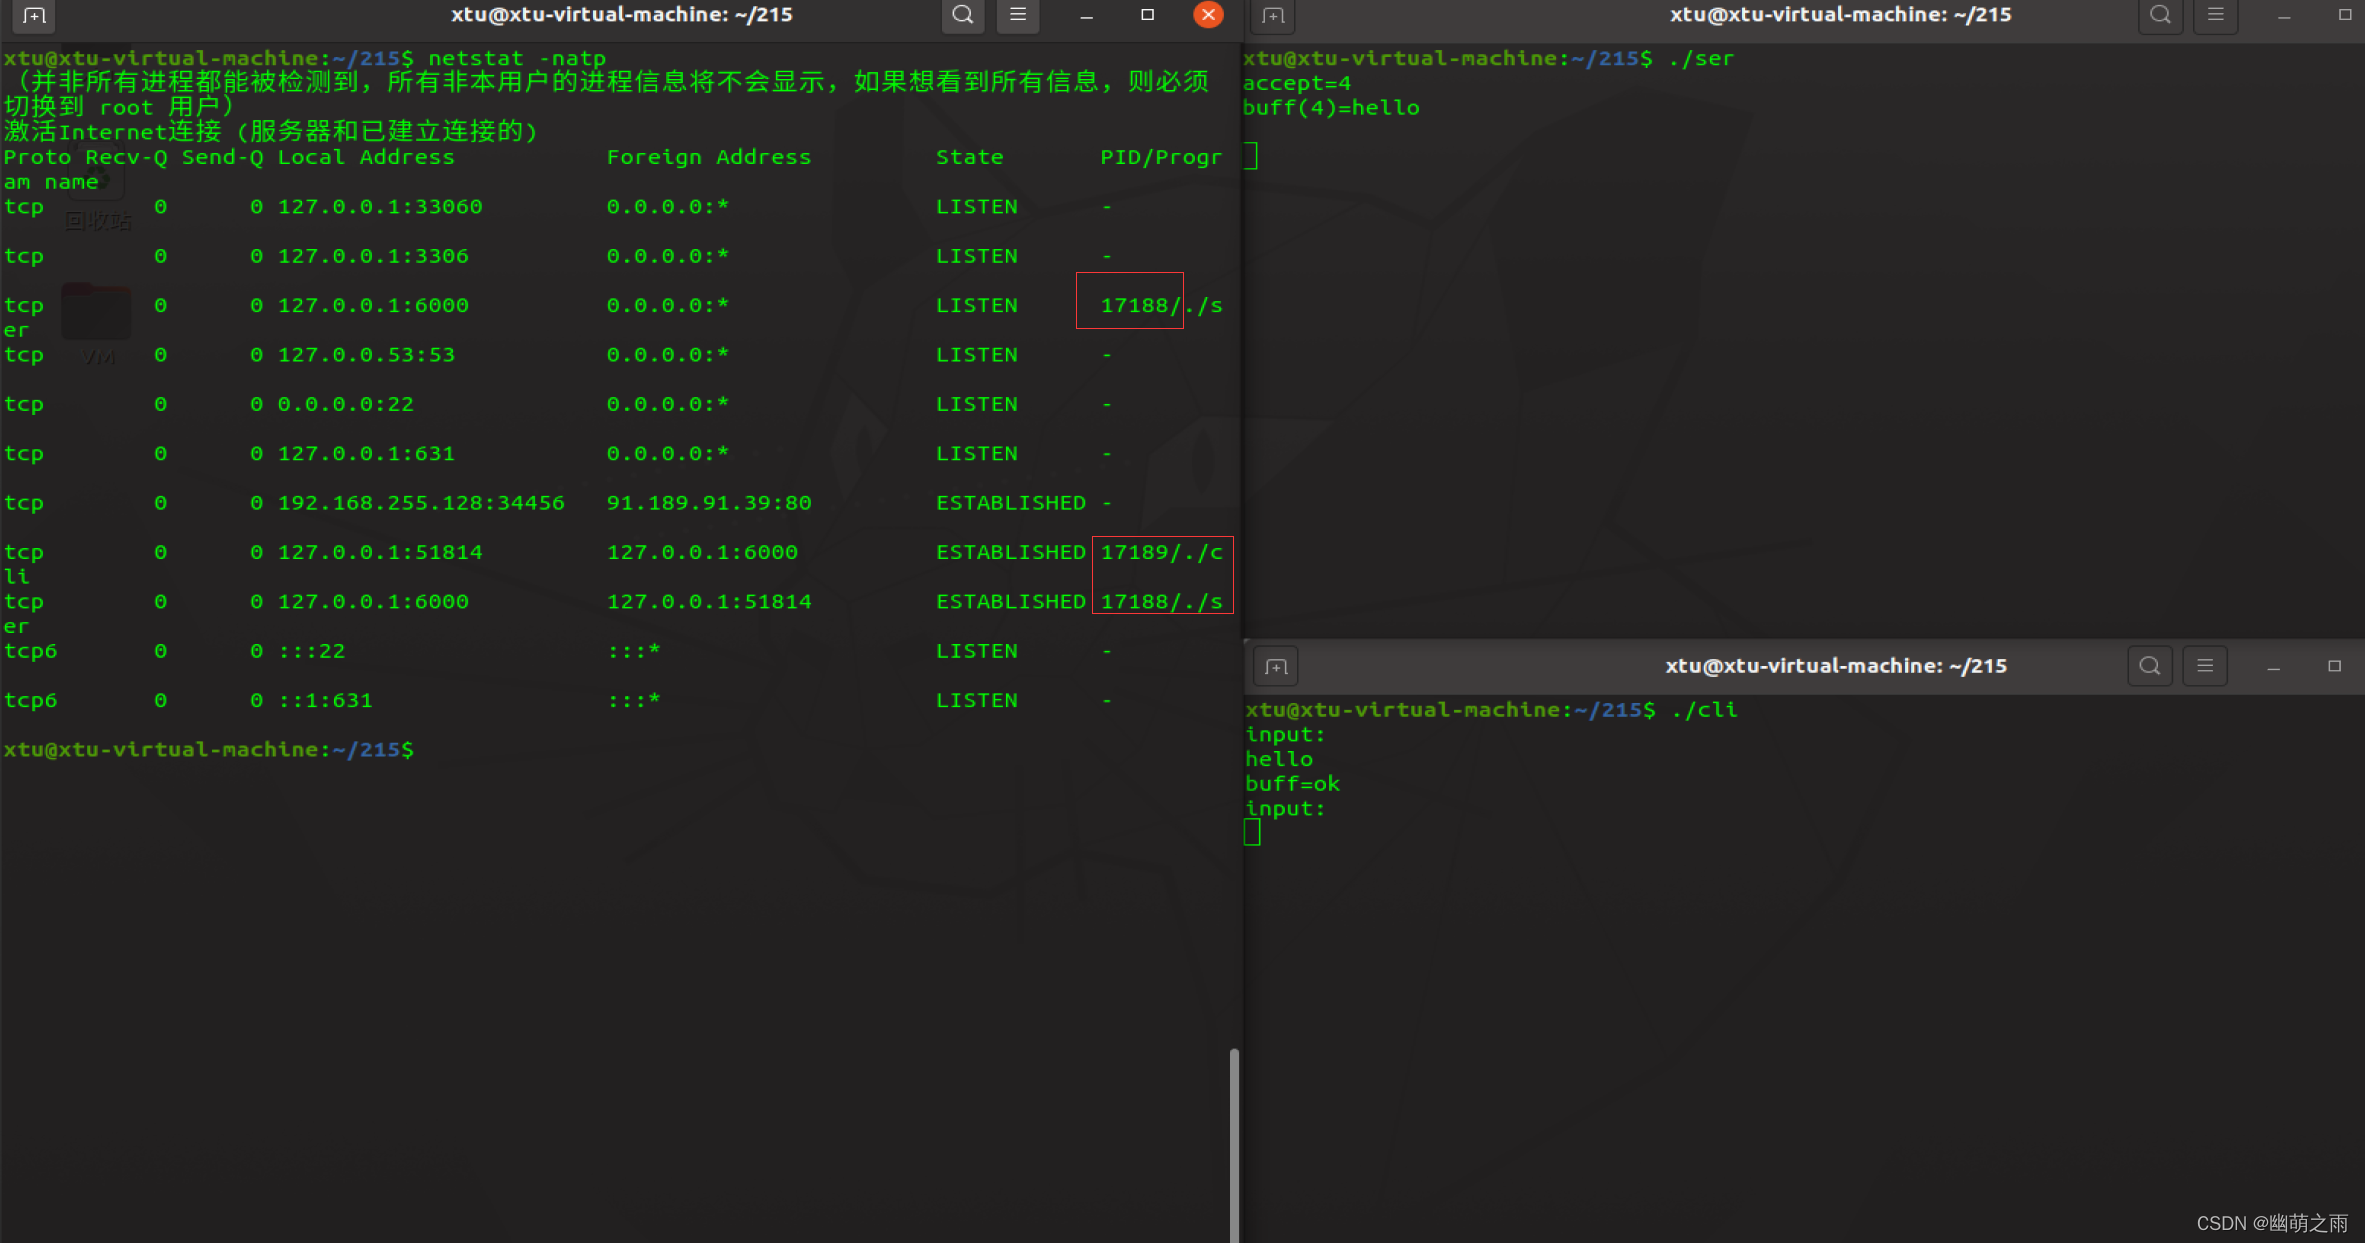Minimize the netstat terminal window
The width and height of the screenshot is (2365, 1243).
click(1087, 15)
